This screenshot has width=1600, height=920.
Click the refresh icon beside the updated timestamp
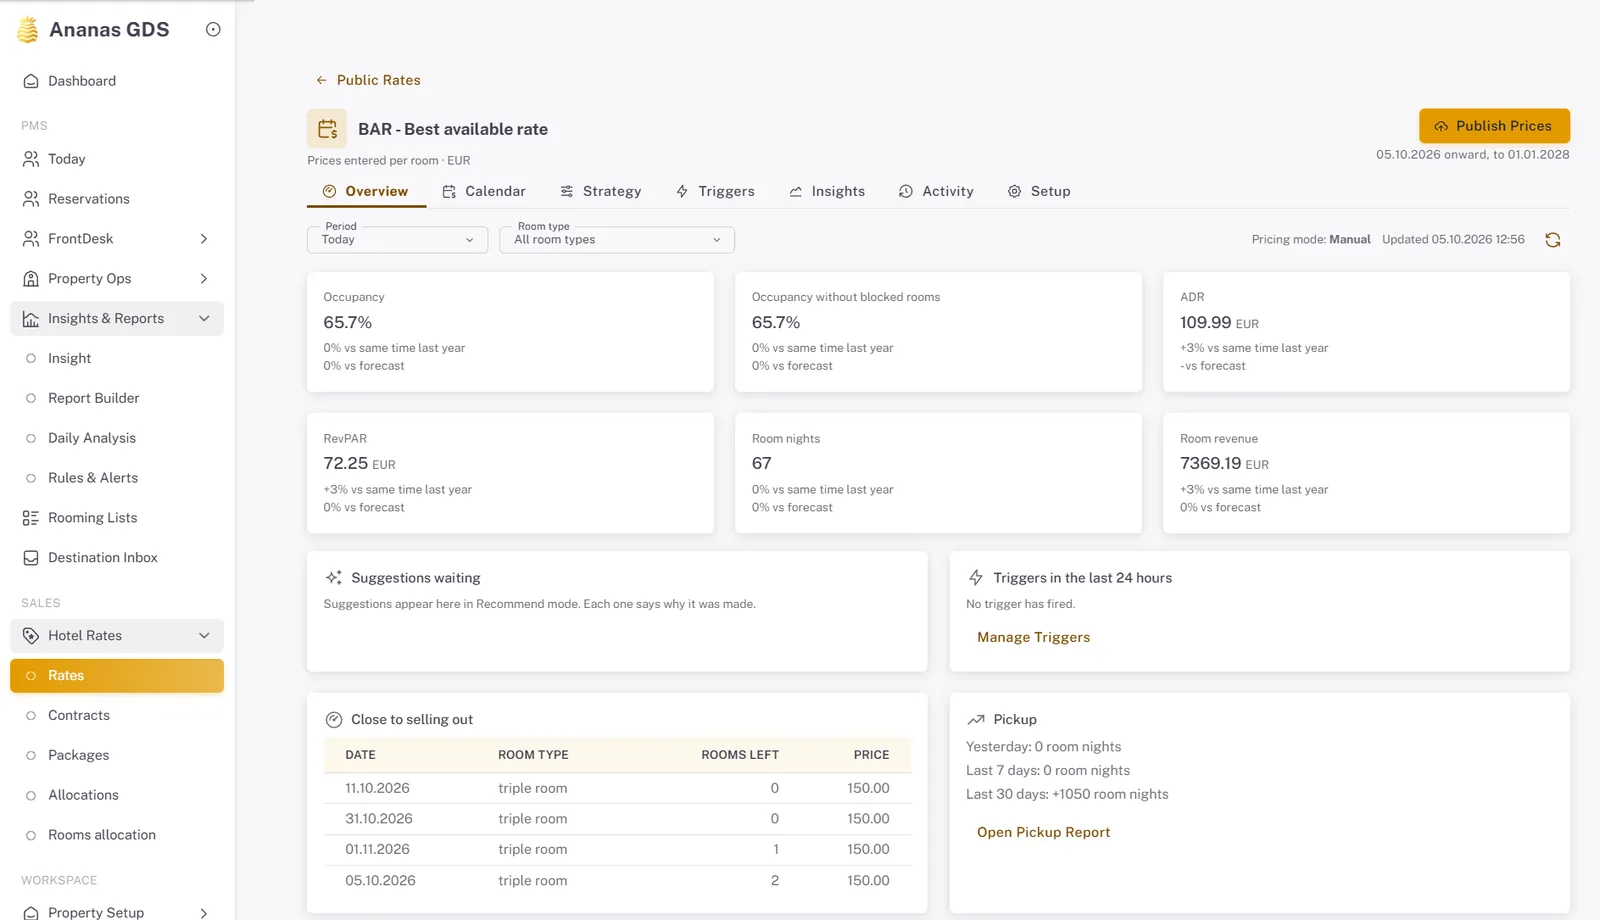tap(1552, 240)
